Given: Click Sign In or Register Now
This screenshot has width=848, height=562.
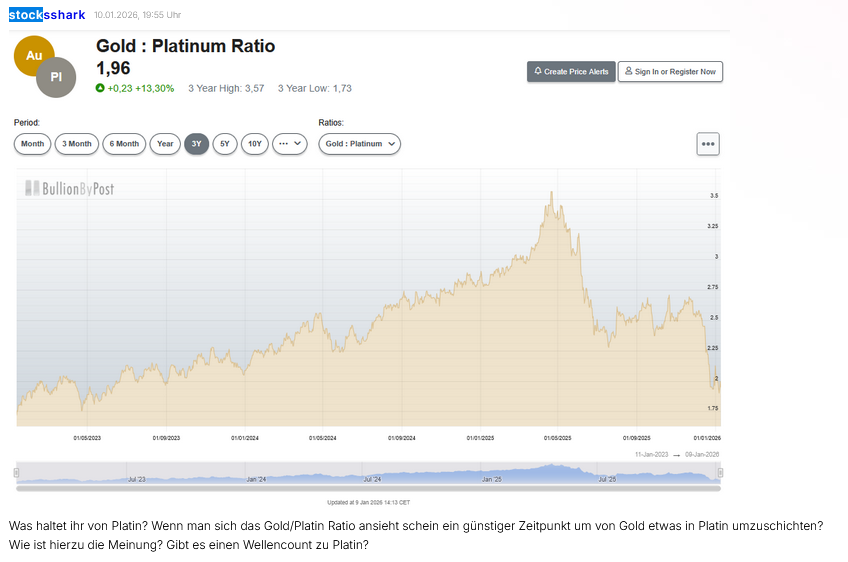Looking at the screenshot, I should coord(670,72).
